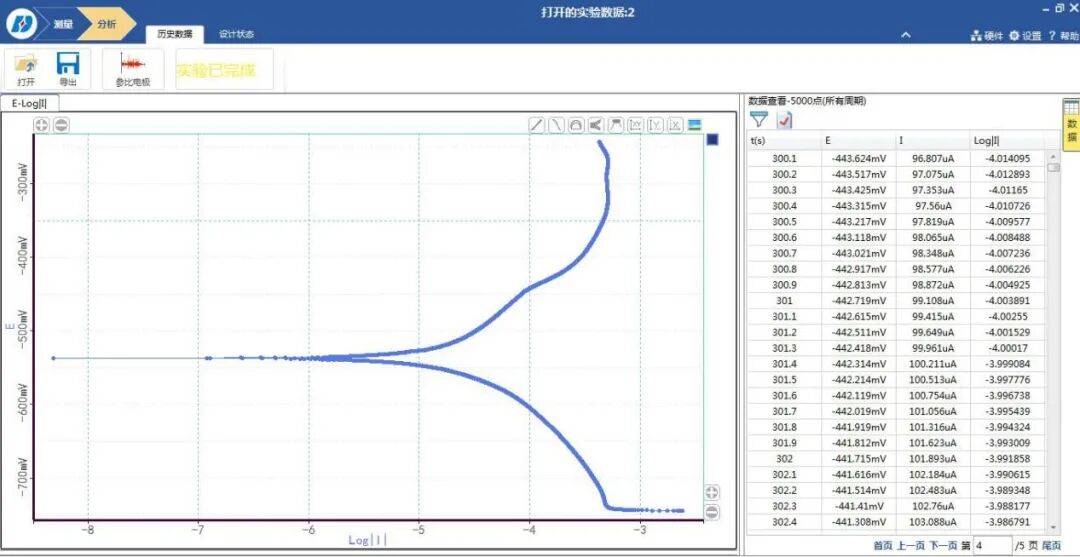Select the row with t(s) 301
This screenshot has width=1080, height=557.
(x=896, y=301)
